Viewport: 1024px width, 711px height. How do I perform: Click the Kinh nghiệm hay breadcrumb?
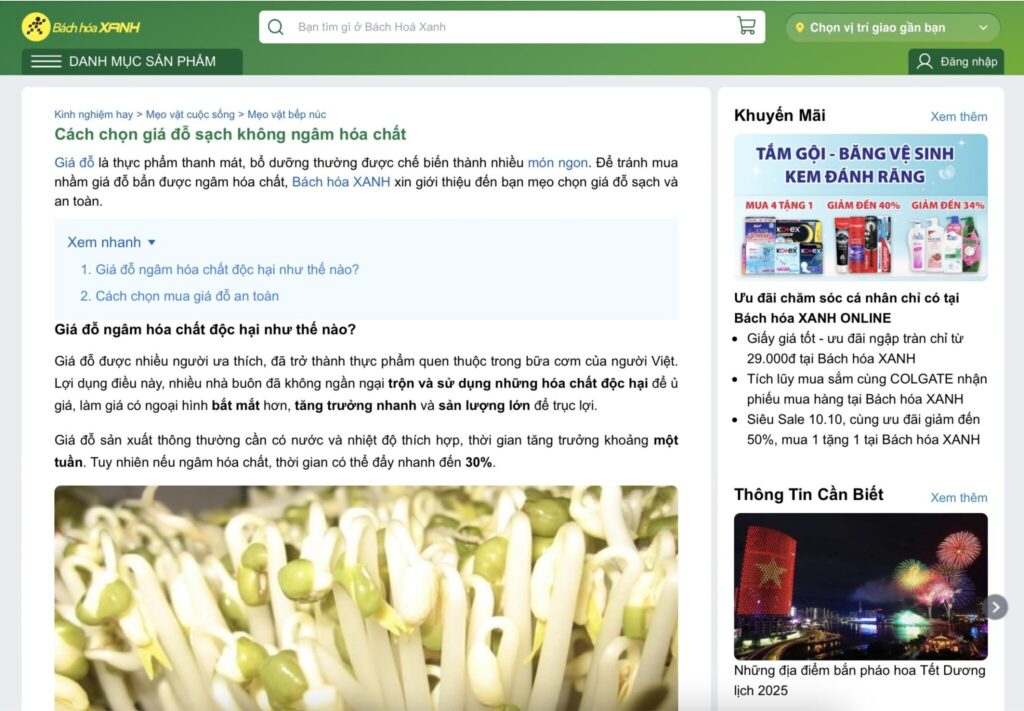click(93, 114)
